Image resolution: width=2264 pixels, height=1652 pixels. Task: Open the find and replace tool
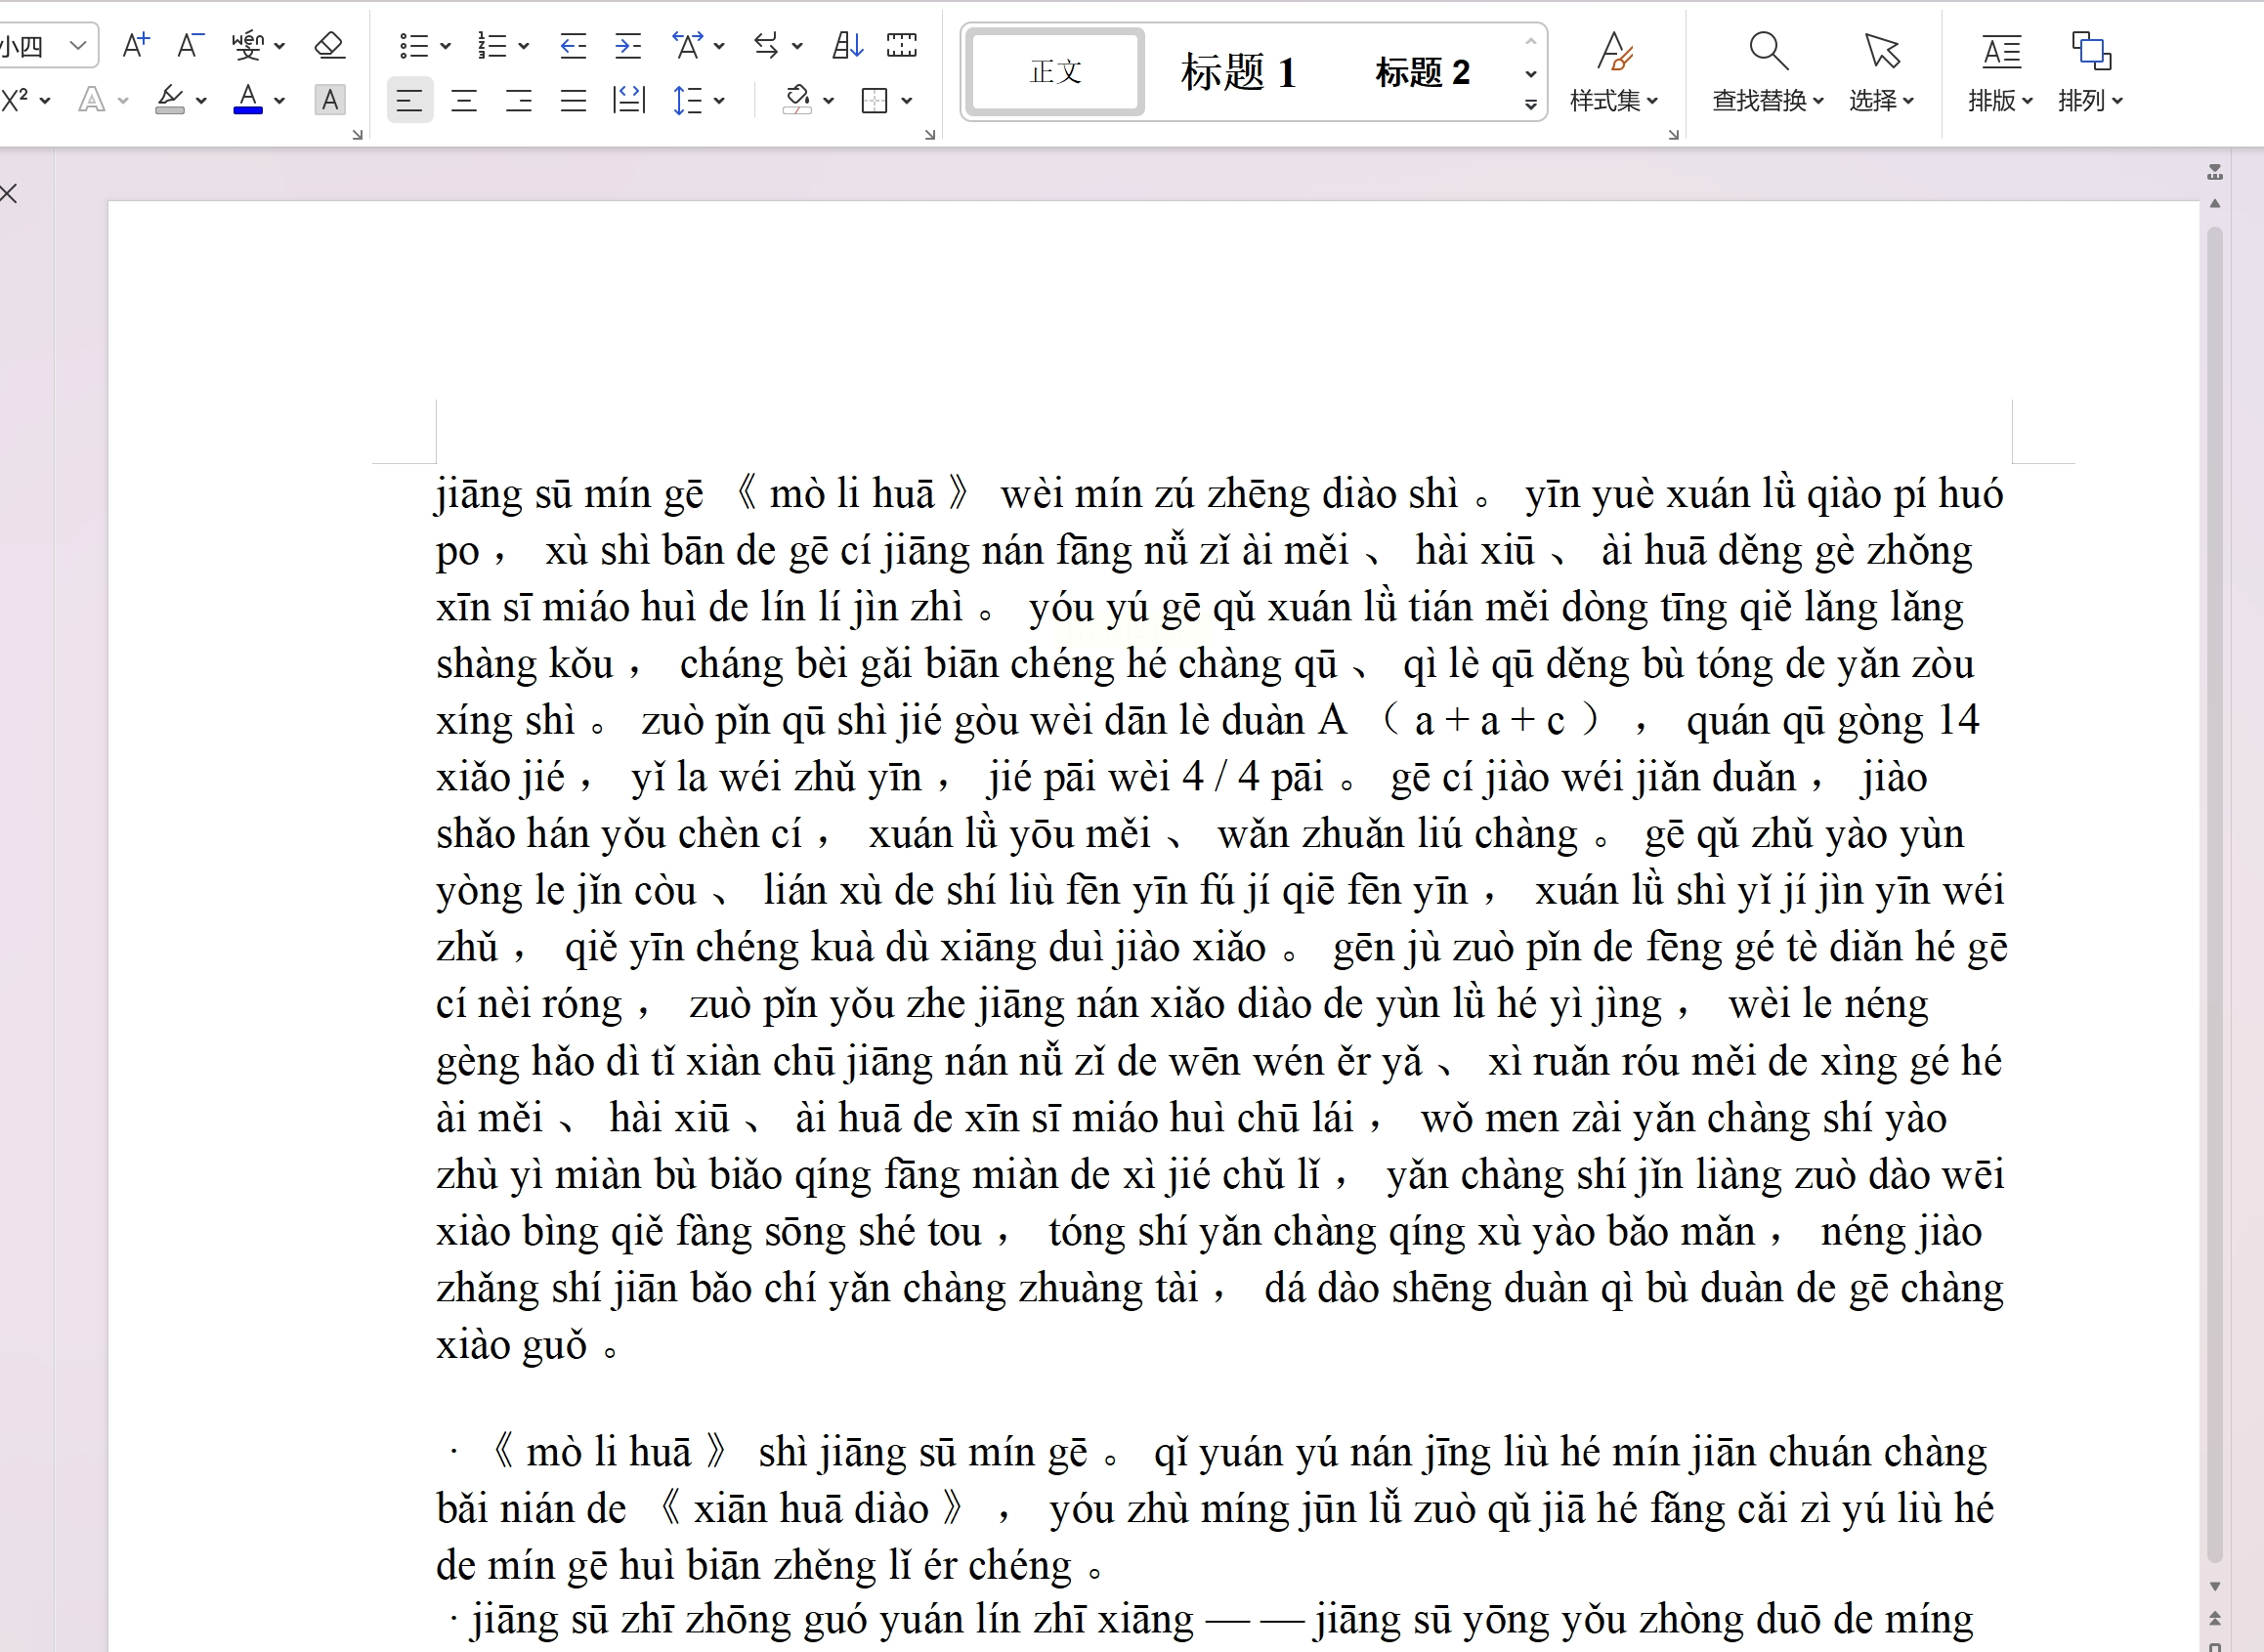pyautogui.click(x=1767, y=72)
